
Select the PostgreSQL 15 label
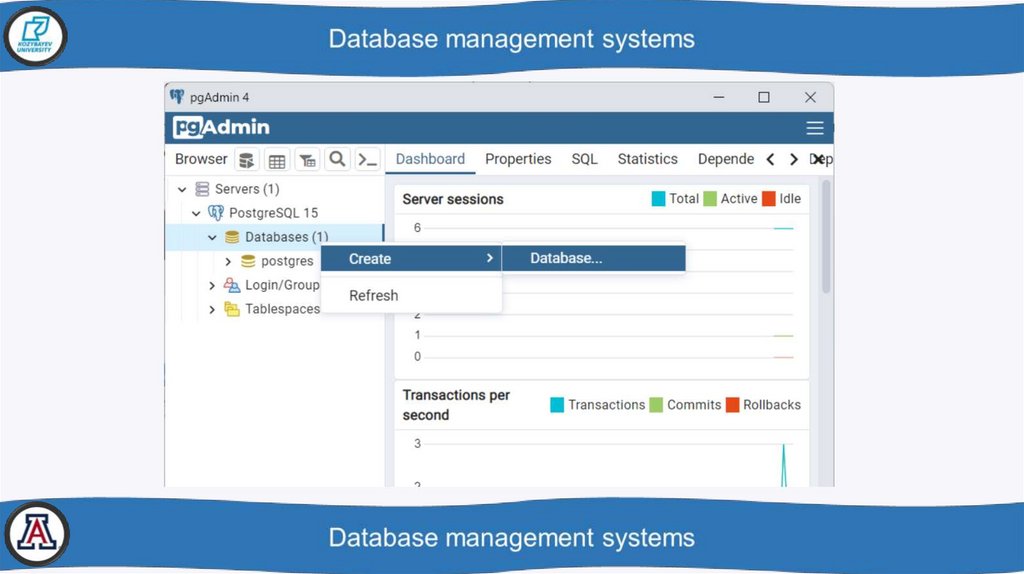[274, 213]
